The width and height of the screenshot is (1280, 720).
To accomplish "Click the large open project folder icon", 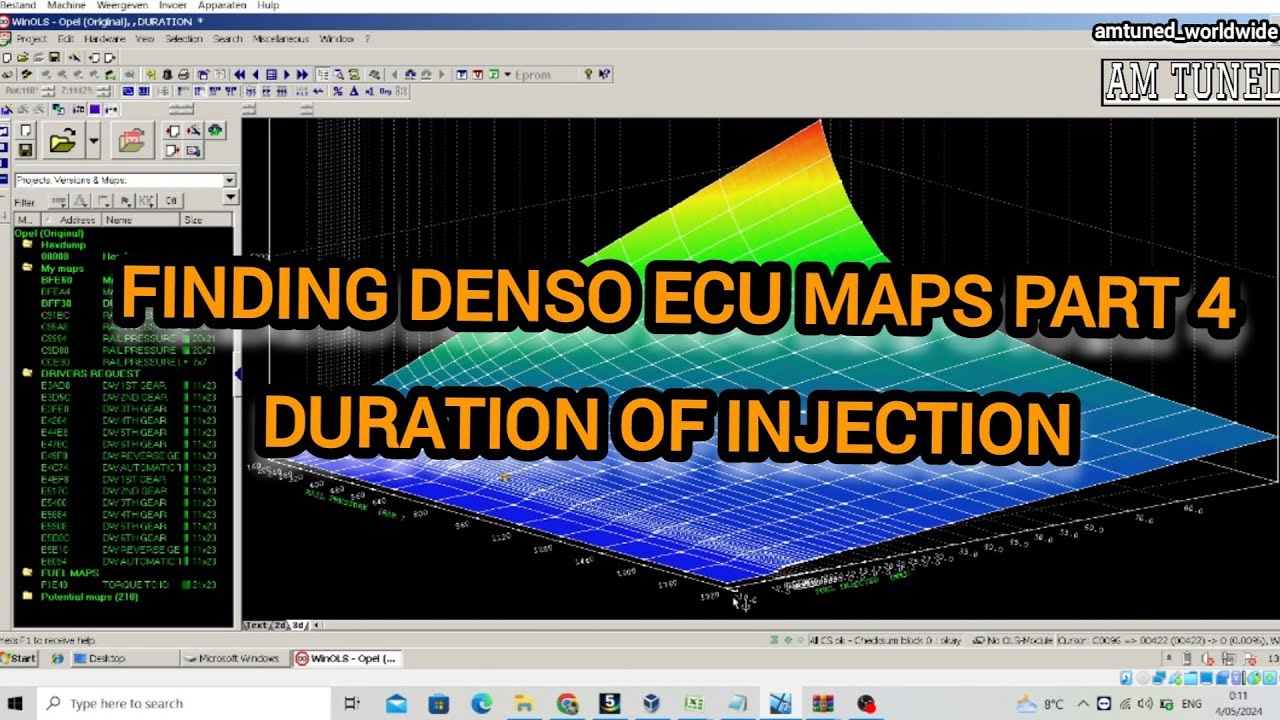I will [x=62, y=142].
